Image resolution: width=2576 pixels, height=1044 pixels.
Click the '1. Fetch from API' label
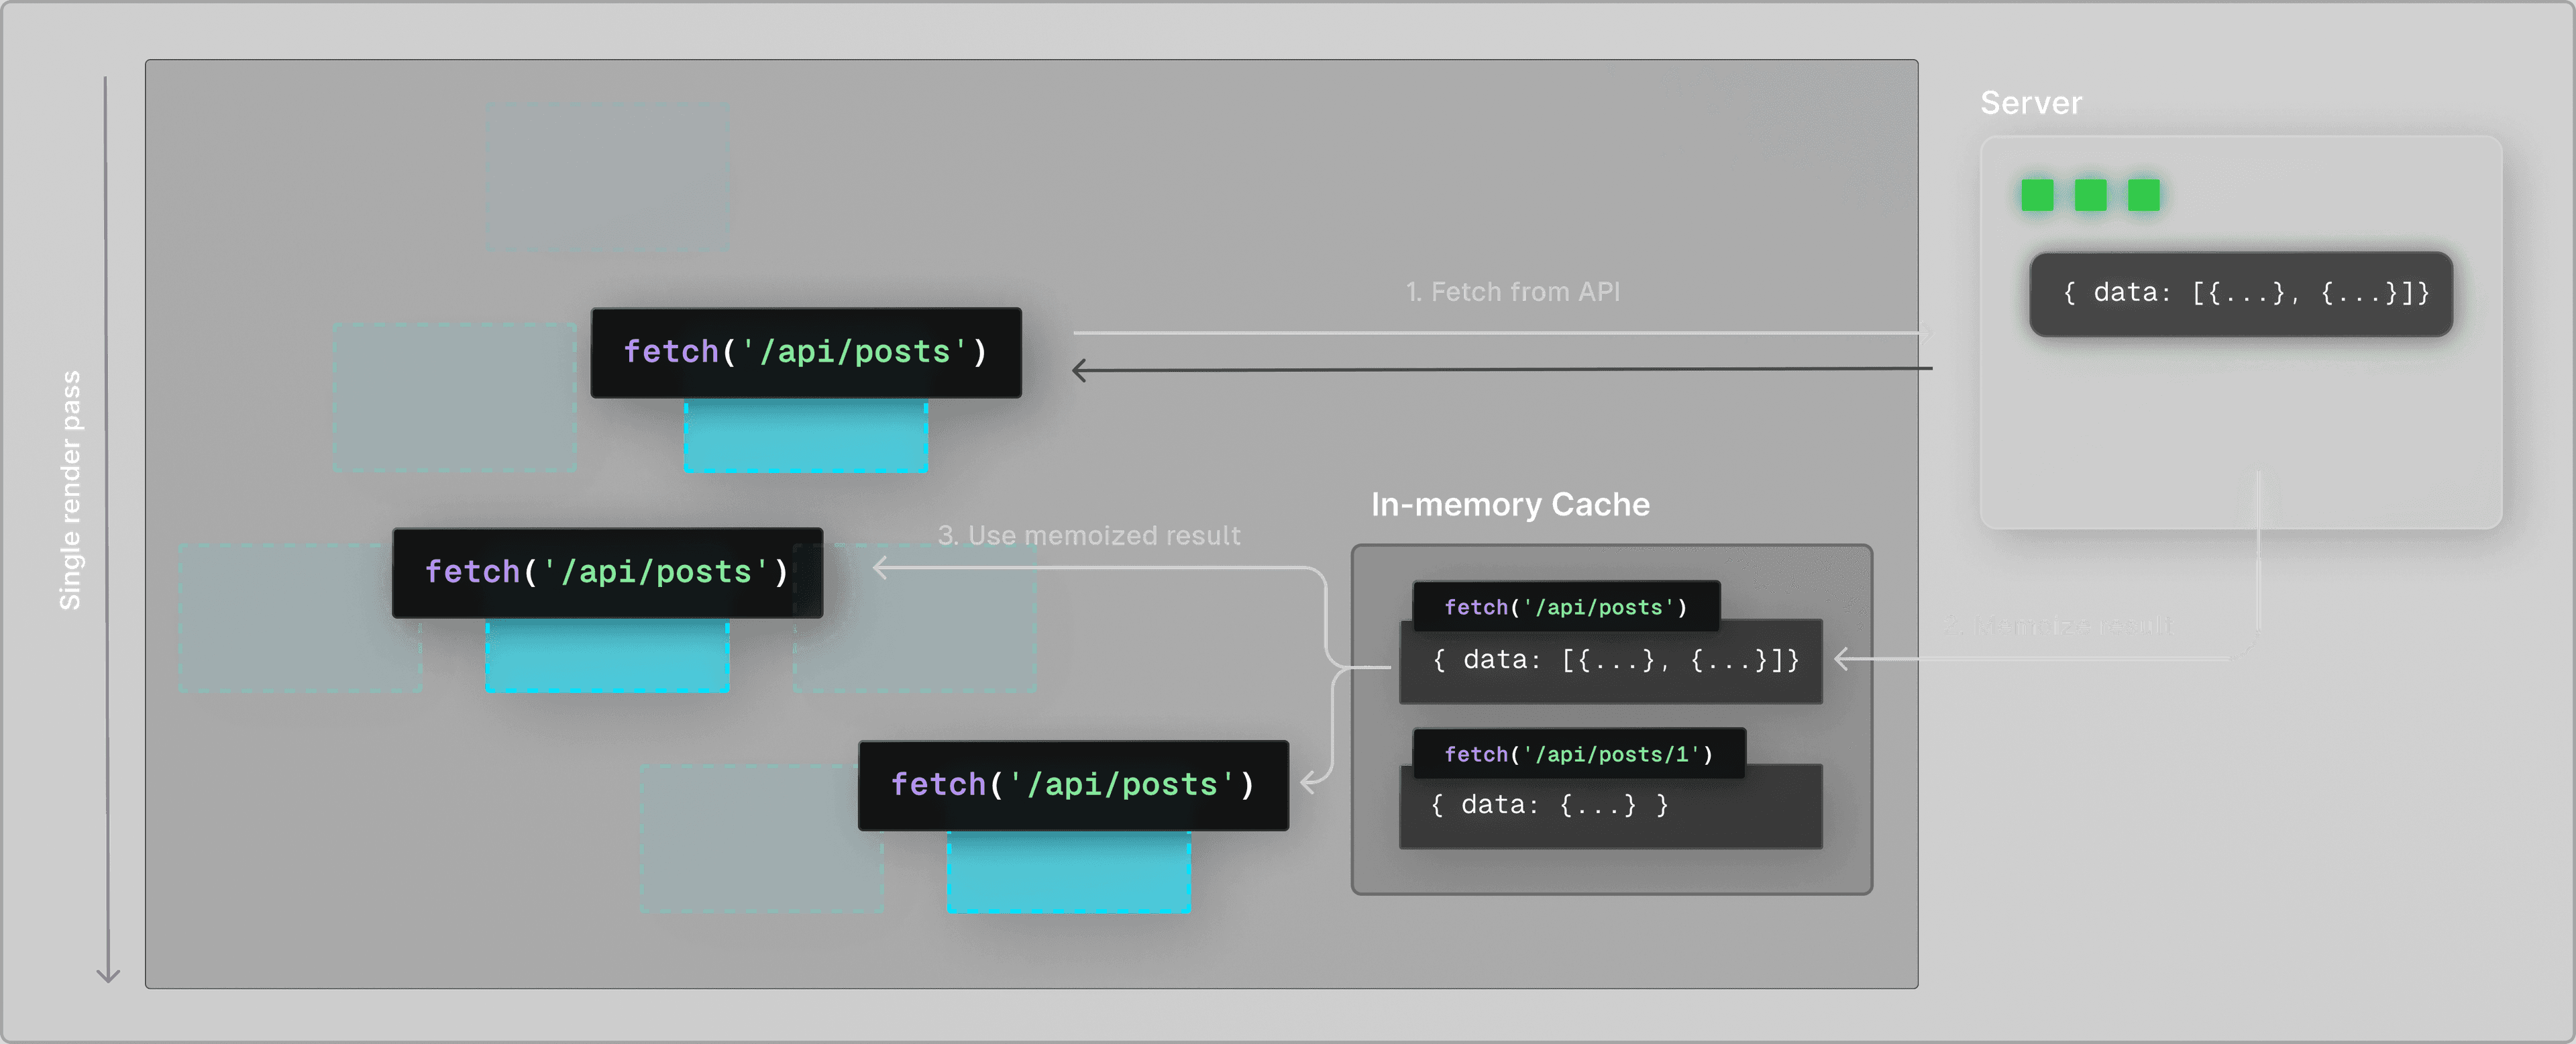(x=1512, y=291)
